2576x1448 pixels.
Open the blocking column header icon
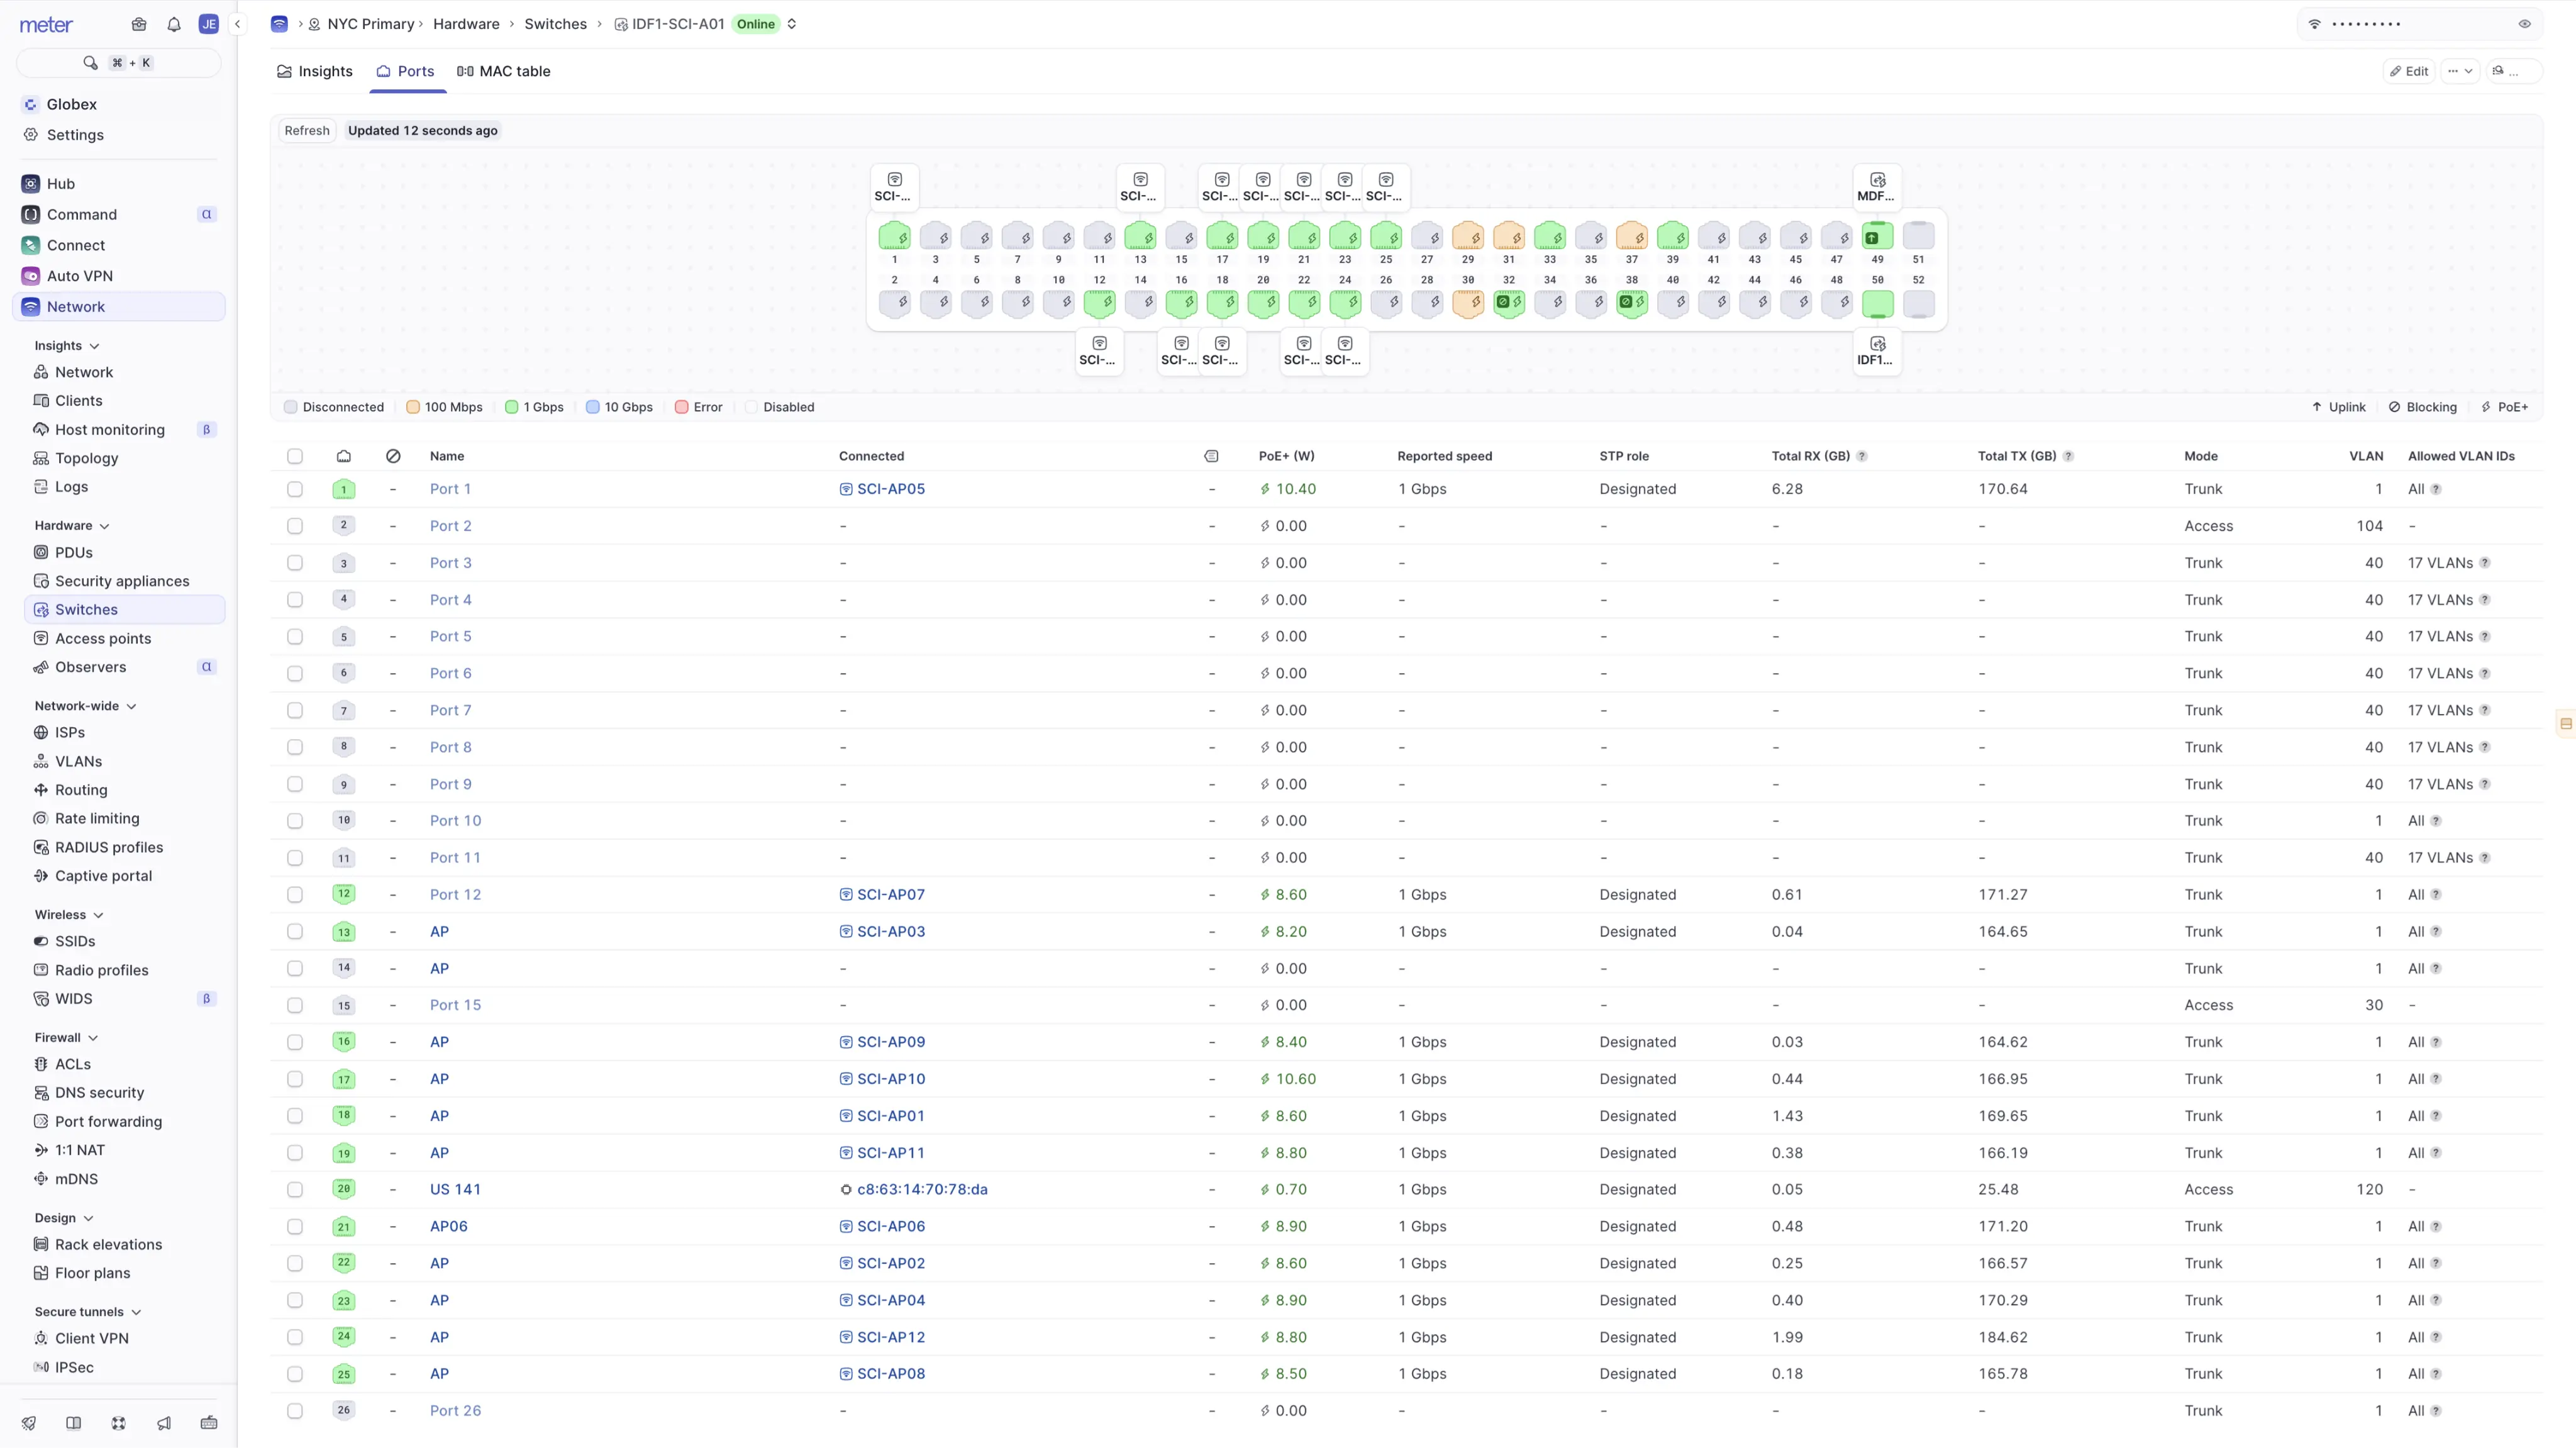click(393, 456)
